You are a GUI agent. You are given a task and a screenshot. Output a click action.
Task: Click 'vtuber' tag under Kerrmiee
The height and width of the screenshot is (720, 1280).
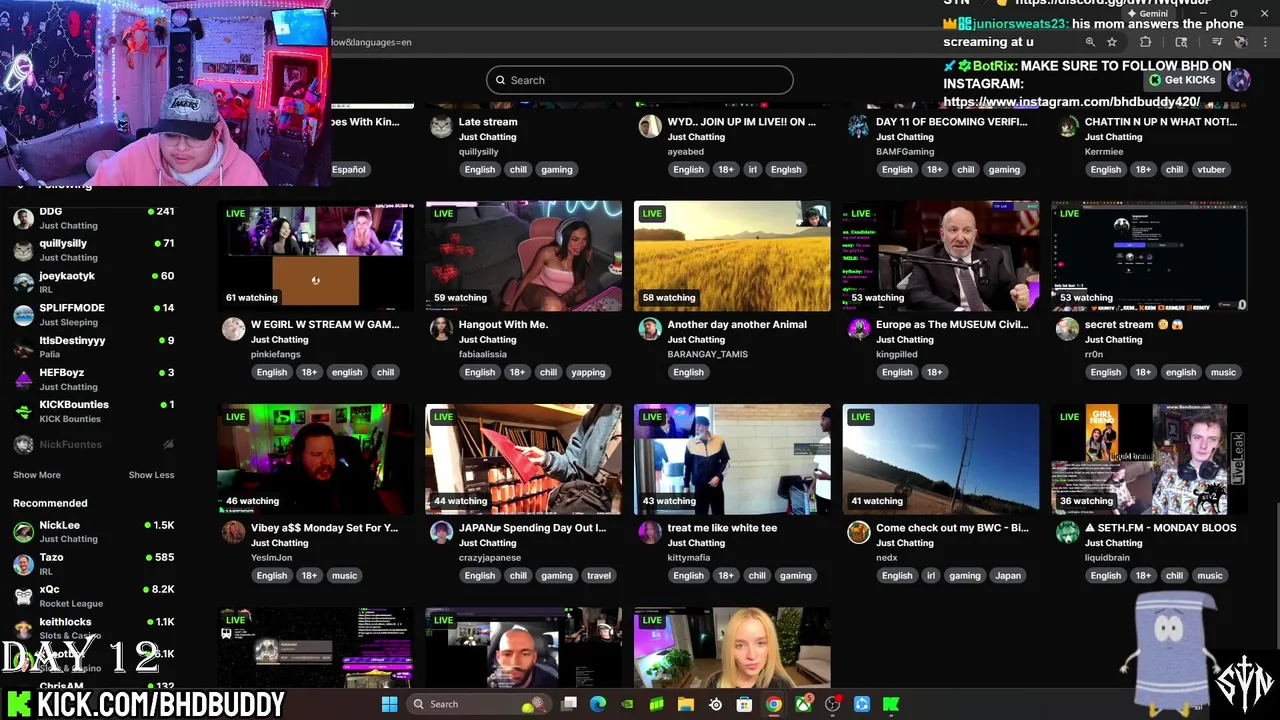1211,169
